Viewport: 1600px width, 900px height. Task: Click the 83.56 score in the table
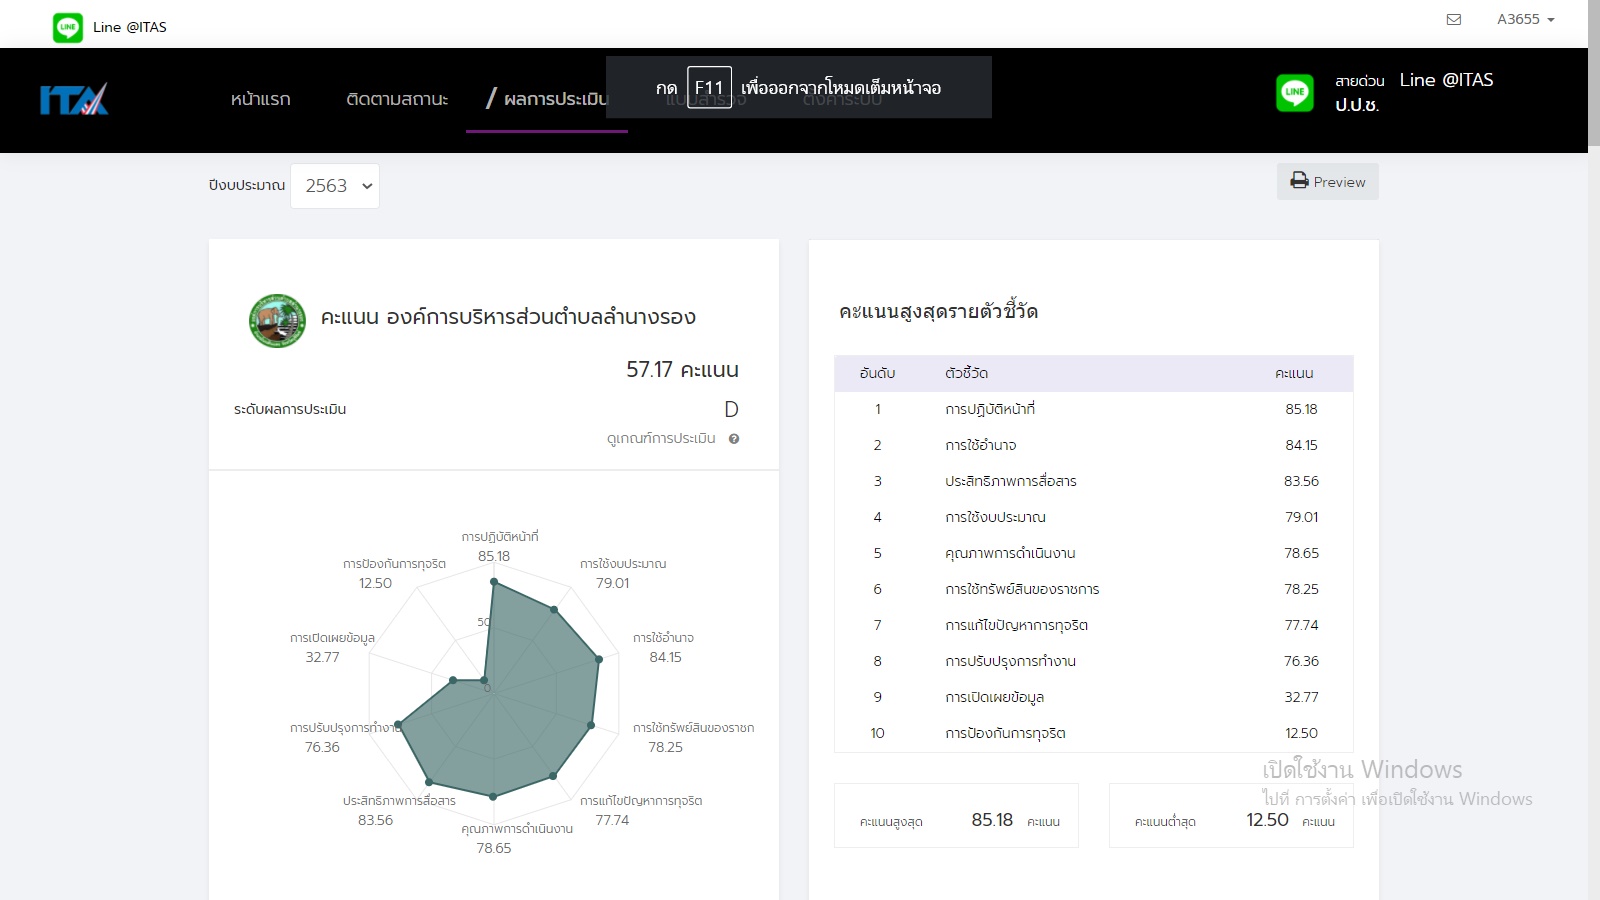[x=1301, y=481]
